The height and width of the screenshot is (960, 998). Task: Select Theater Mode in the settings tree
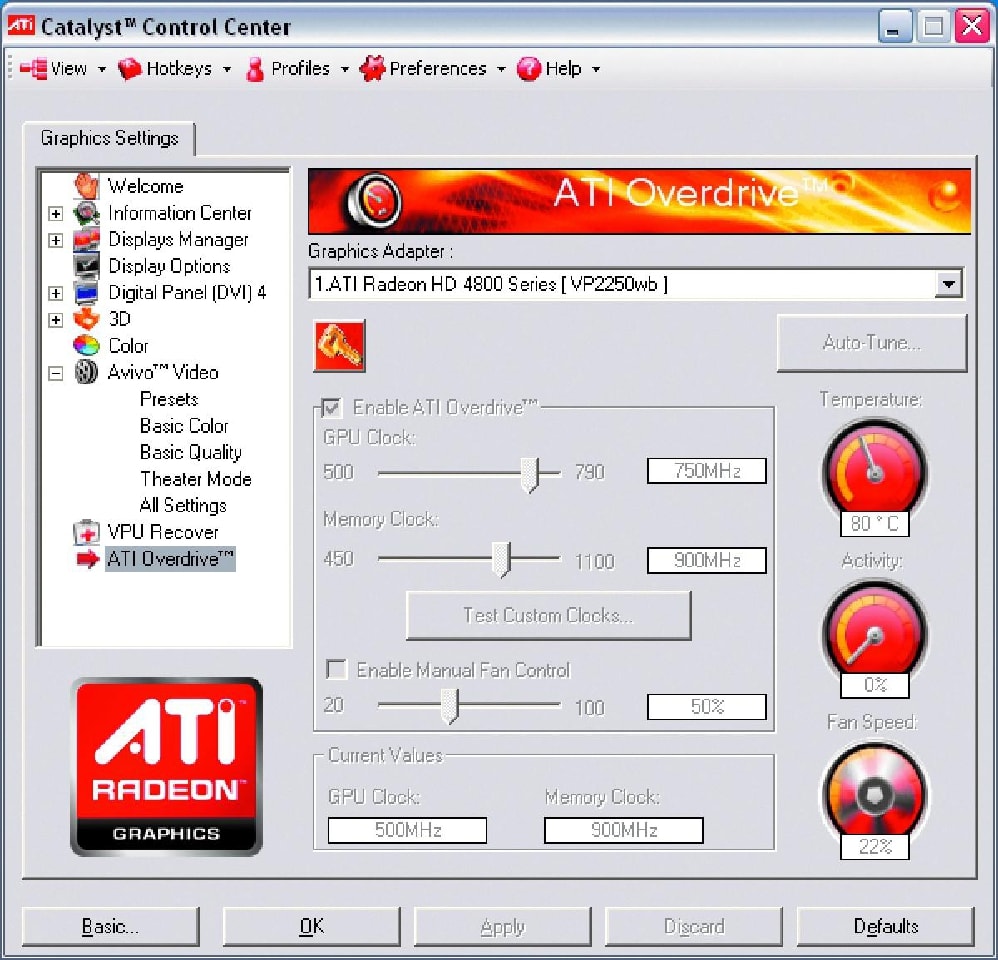pyautogui.click(x=195, y=479)
